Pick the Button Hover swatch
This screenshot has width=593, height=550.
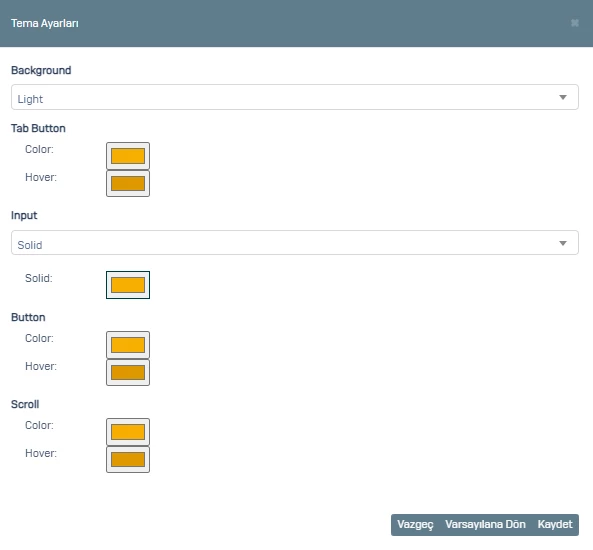pyautogui.click(x=128, y=373)
